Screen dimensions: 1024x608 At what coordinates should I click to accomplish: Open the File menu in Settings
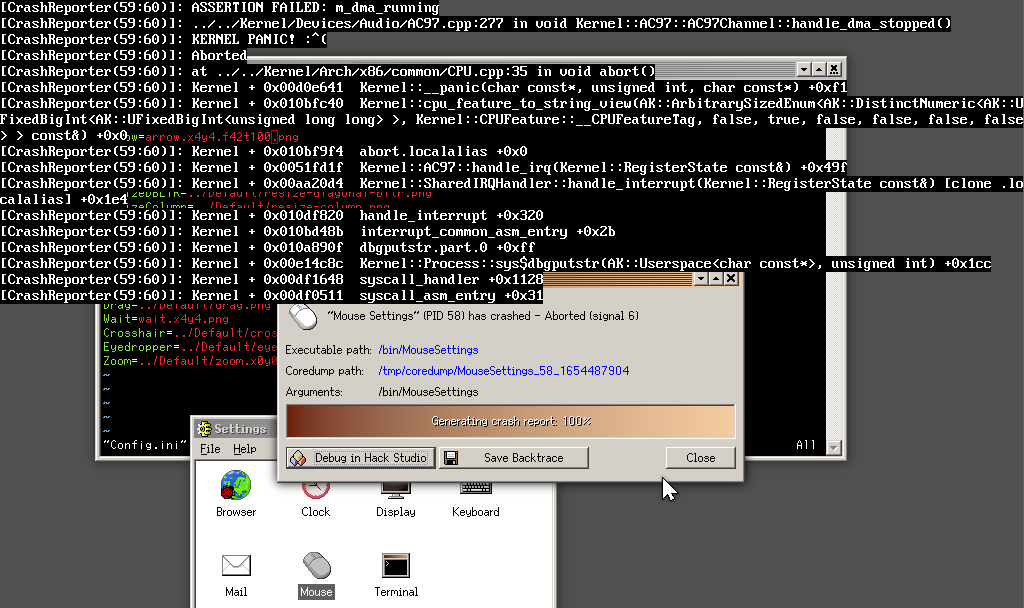pos(210,449)
